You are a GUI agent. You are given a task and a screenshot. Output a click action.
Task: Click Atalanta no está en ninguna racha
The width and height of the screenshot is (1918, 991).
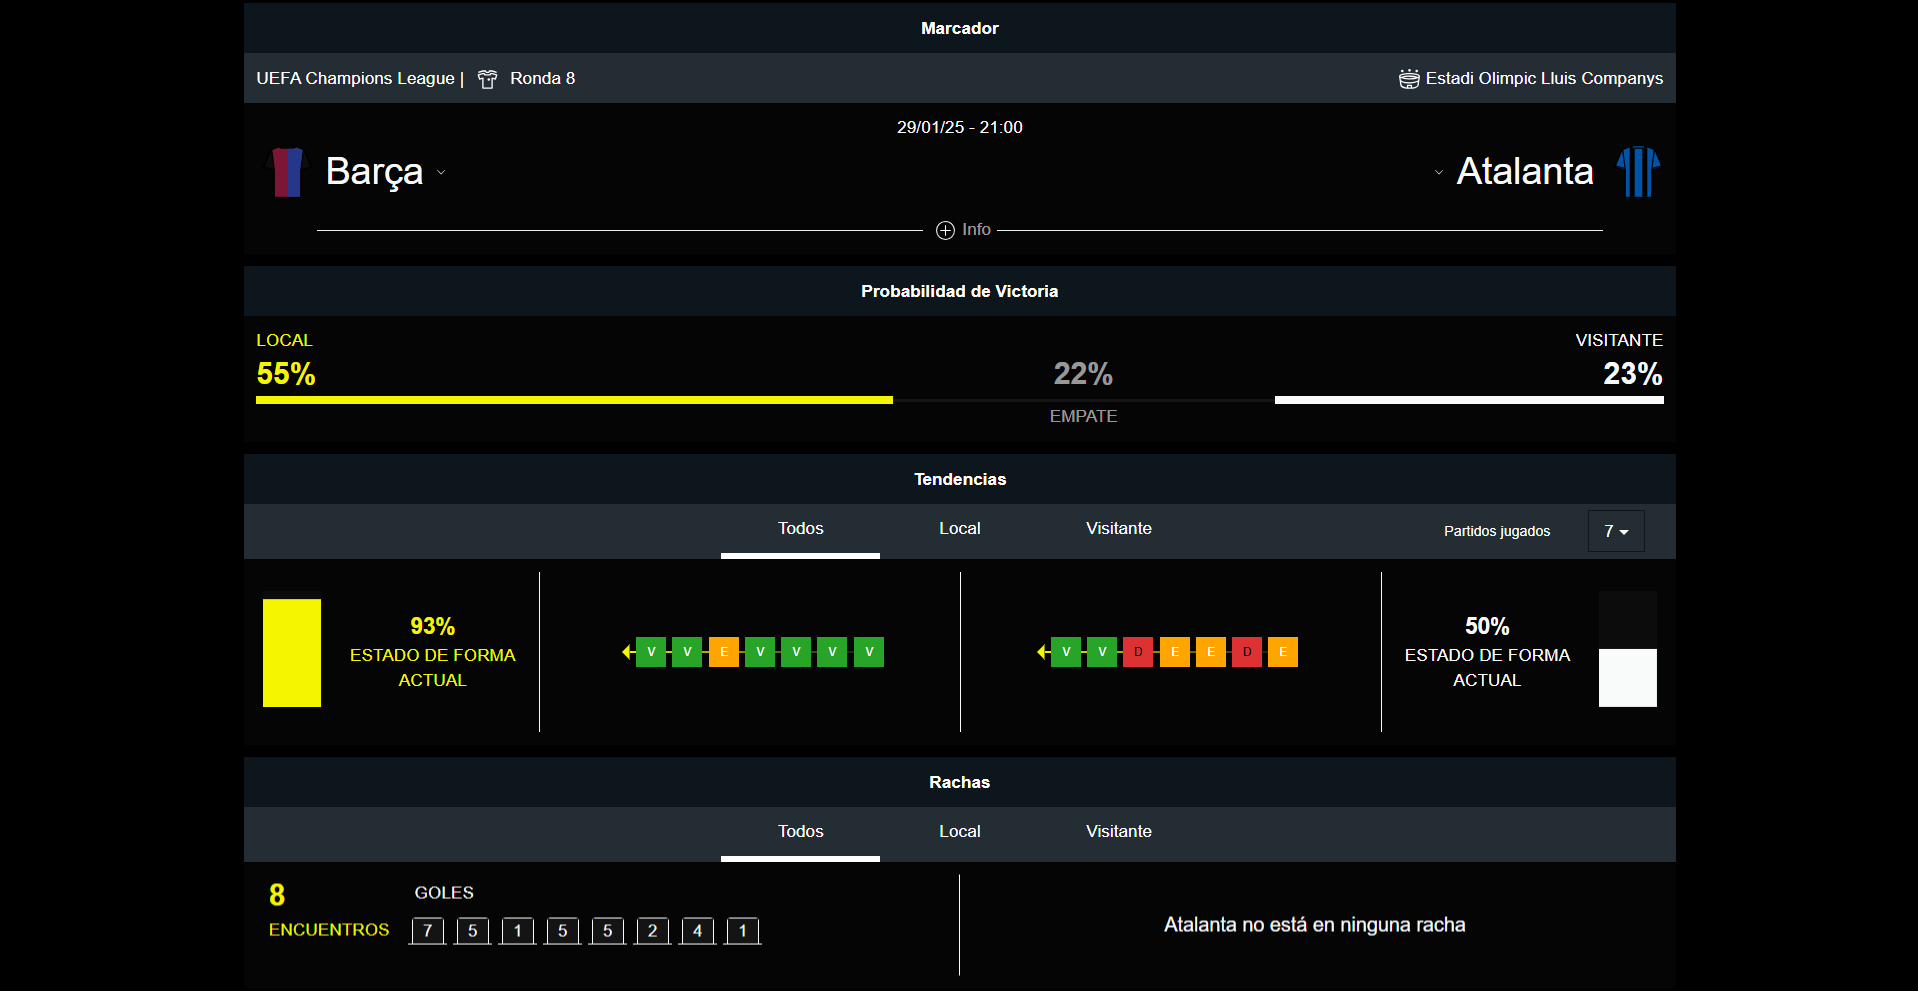coord(1315,925)
